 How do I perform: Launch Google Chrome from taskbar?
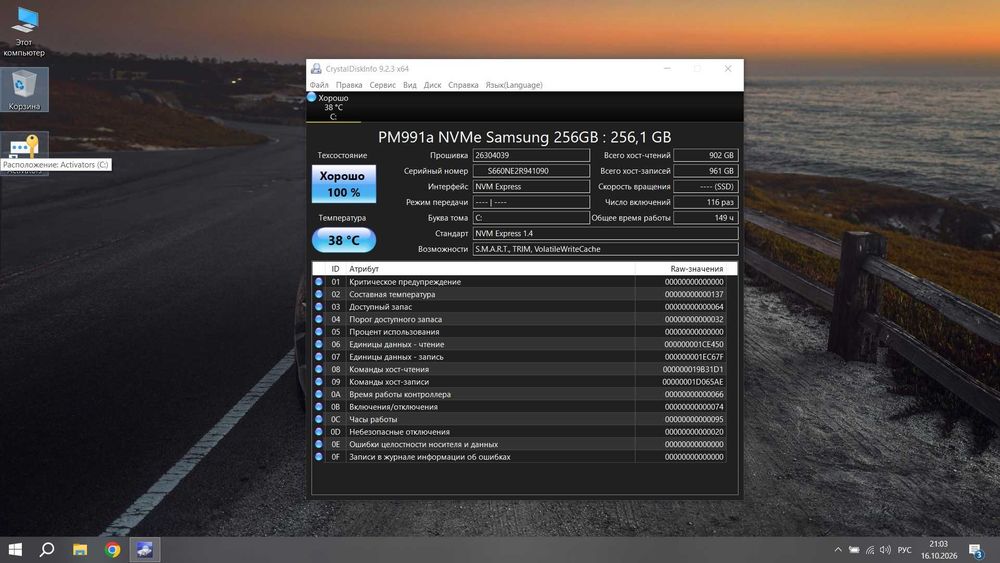click(112, 550)
